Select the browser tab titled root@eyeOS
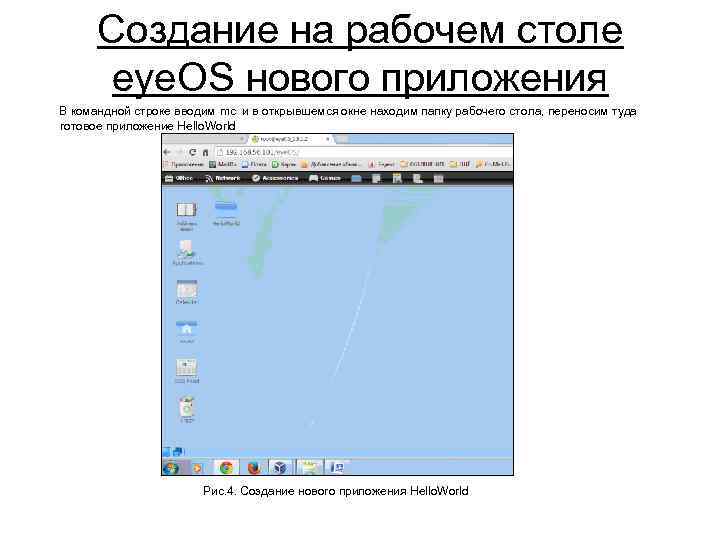The image size is (720, 540). (290, 139)
